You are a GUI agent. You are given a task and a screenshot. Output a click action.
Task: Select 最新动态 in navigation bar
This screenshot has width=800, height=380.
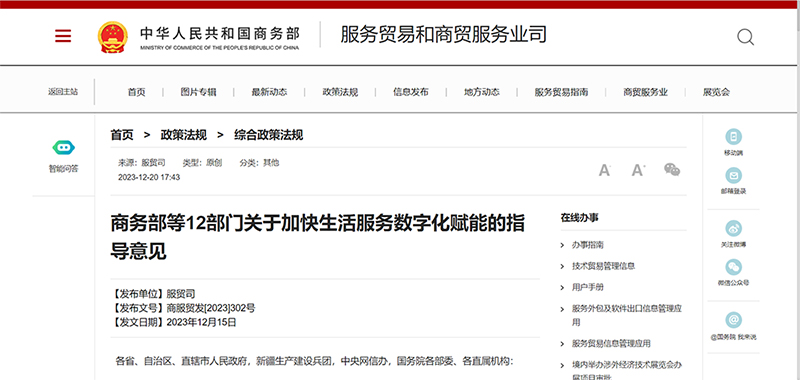[269, 92]
